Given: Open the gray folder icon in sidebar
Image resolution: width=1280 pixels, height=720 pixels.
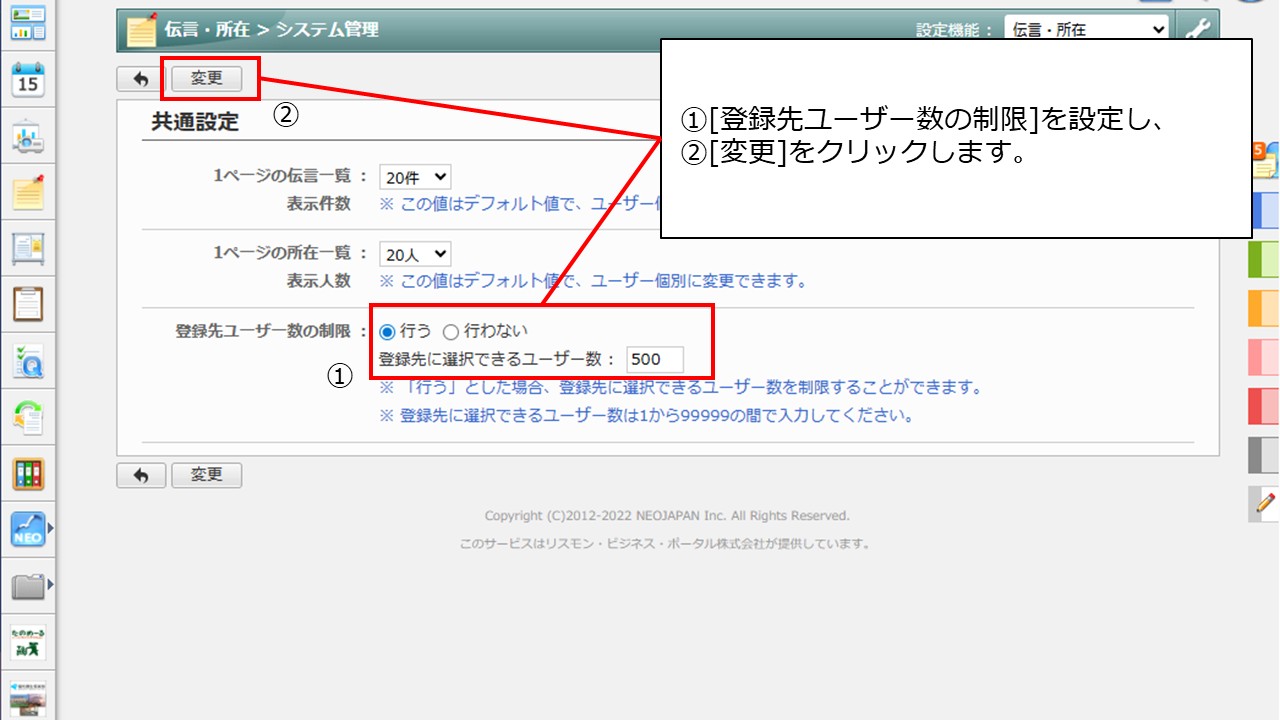Looking at the screenshot, I should pos(27,586).
